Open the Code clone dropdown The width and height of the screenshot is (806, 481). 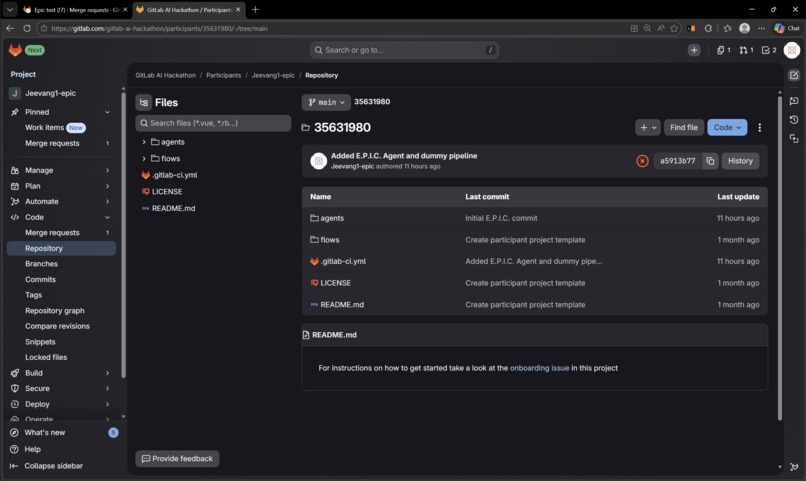click(x=727, y=127)
